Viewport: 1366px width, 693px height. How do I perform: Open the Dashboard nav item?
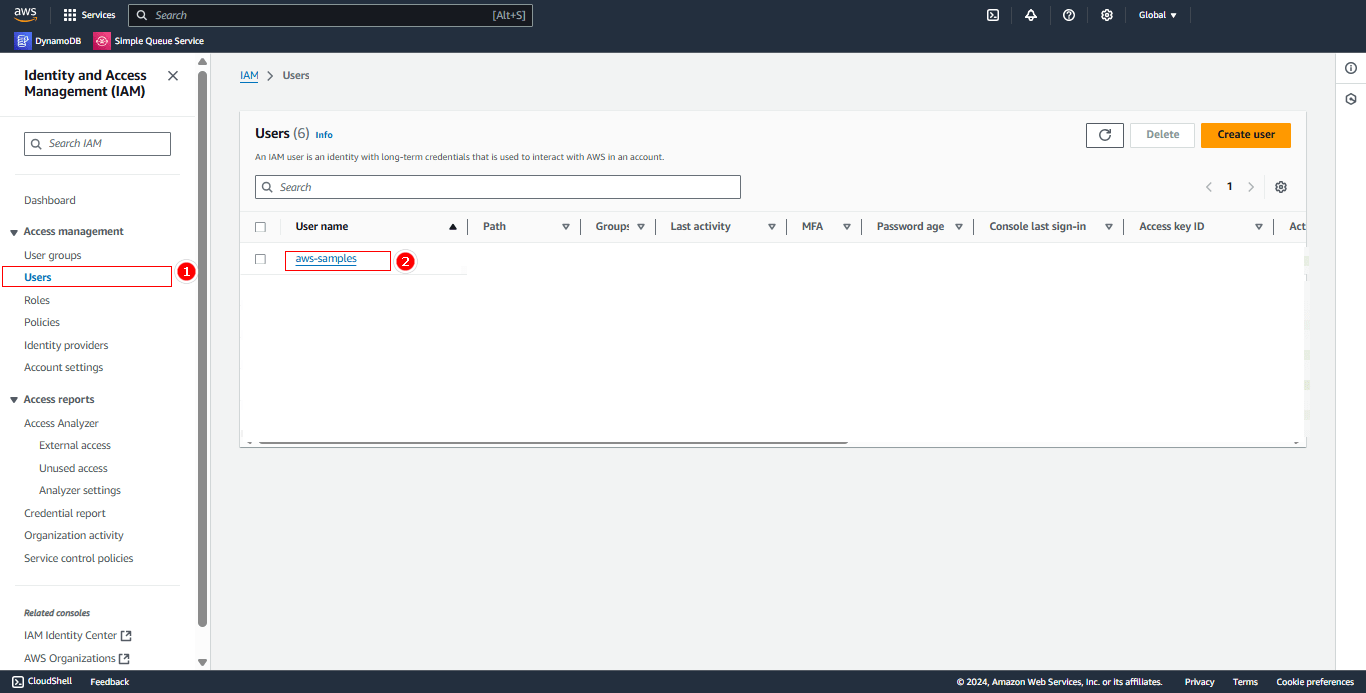(50, 200)
